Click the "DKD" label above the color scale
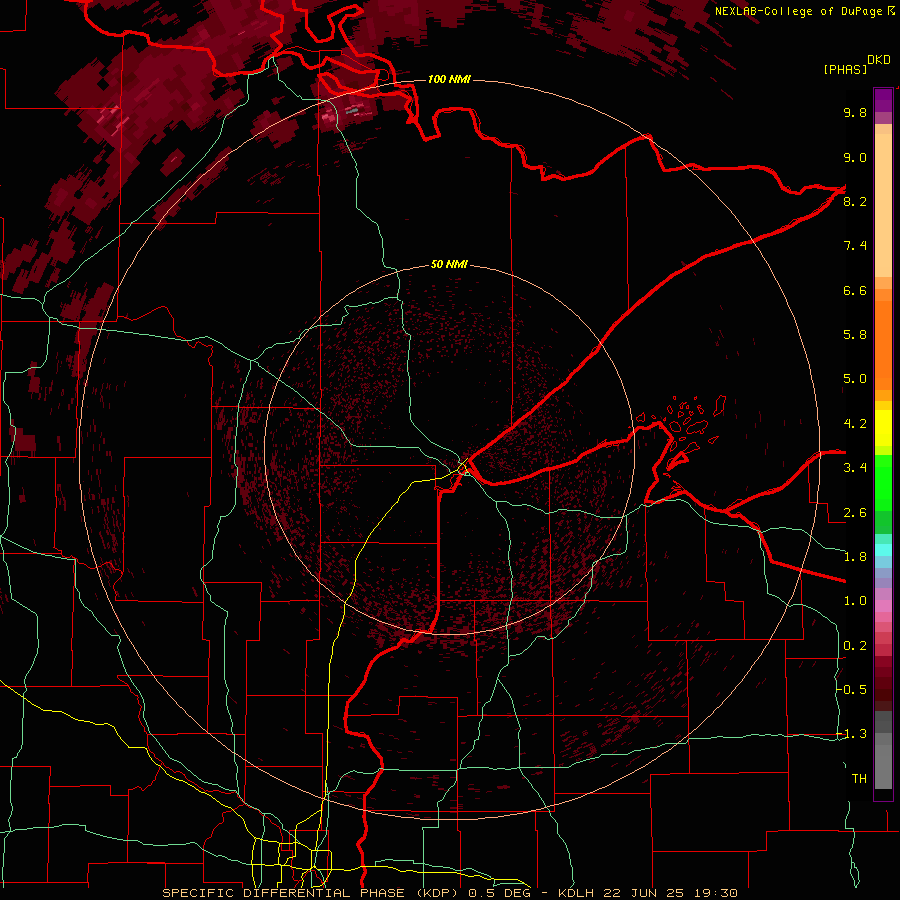The height and width of the screenshot is (900, 900). tap(878, 60)
